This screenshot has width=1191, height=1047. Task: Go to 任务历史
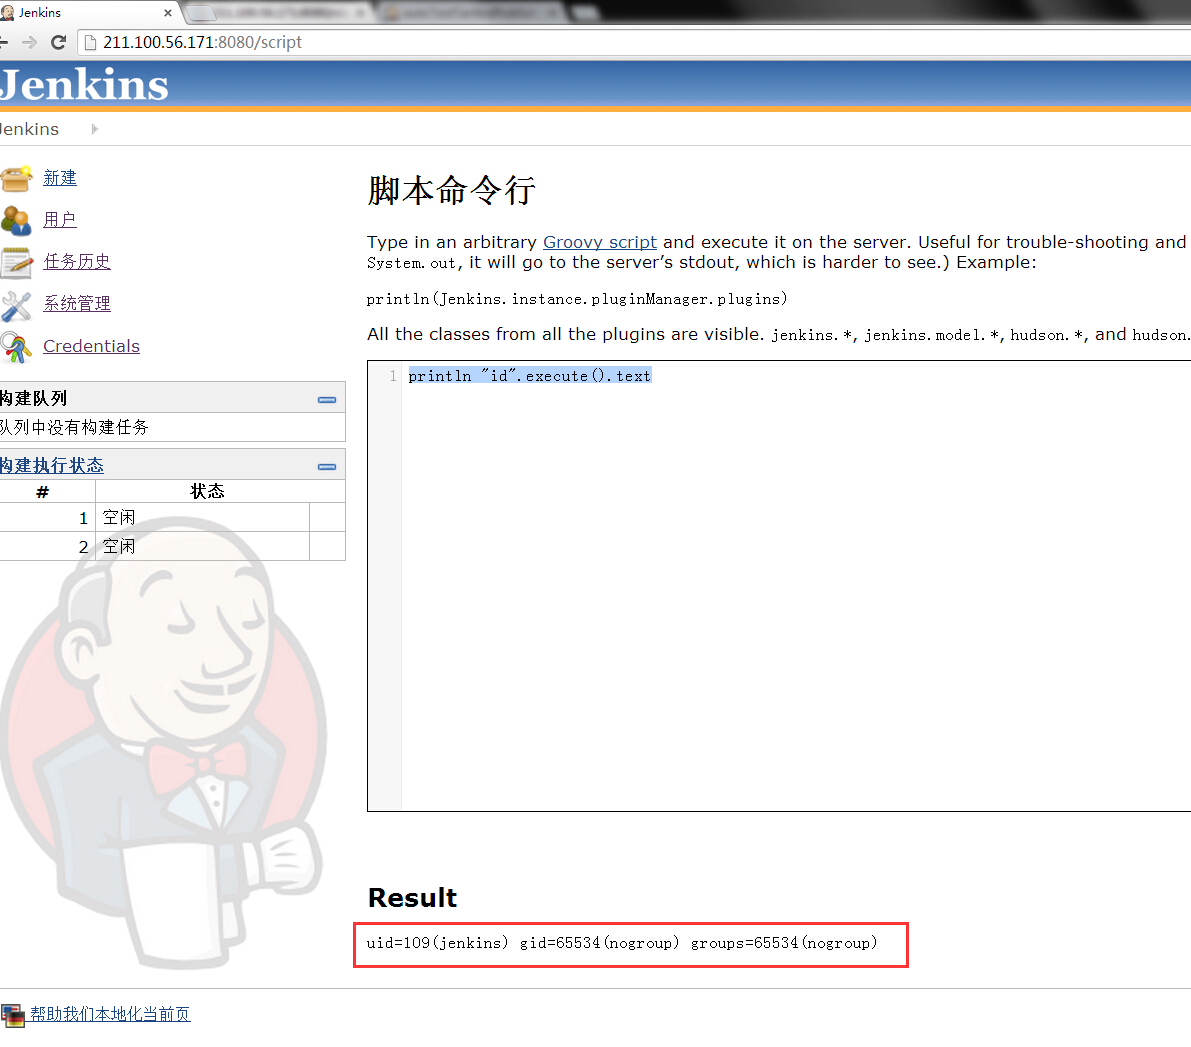tap(76, 261)
